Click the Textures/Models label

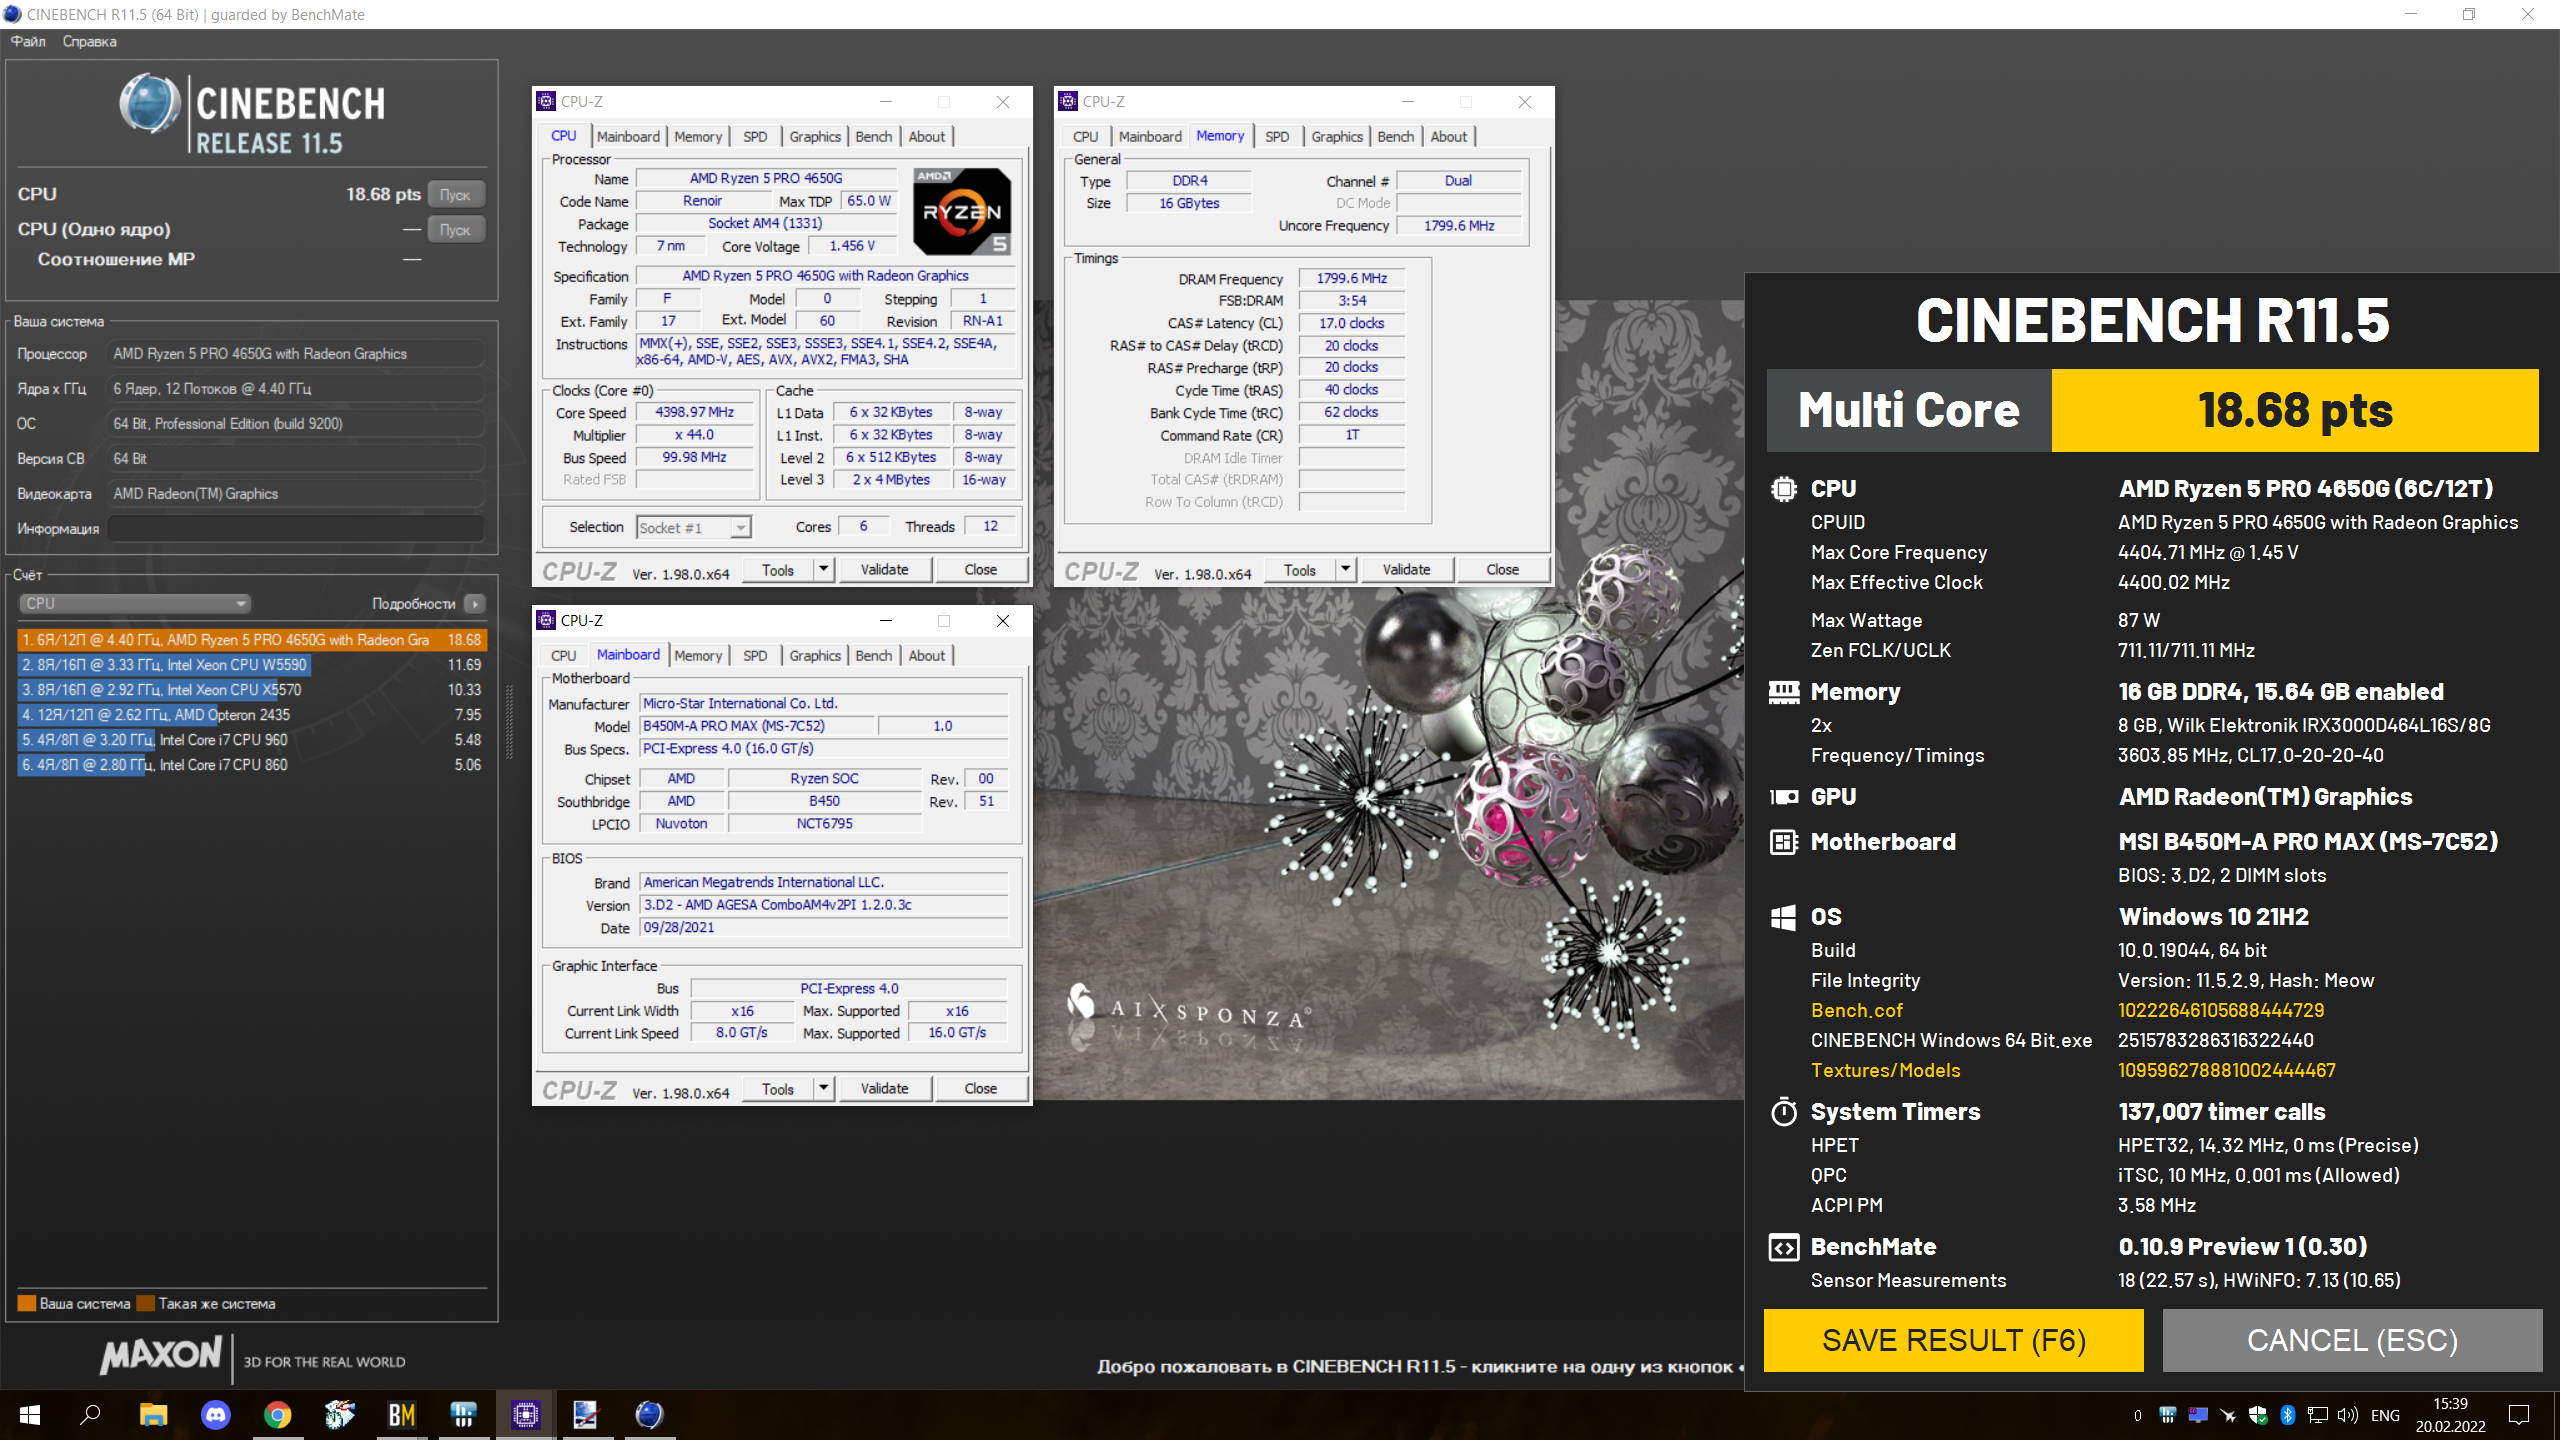coord(1885,1070)
